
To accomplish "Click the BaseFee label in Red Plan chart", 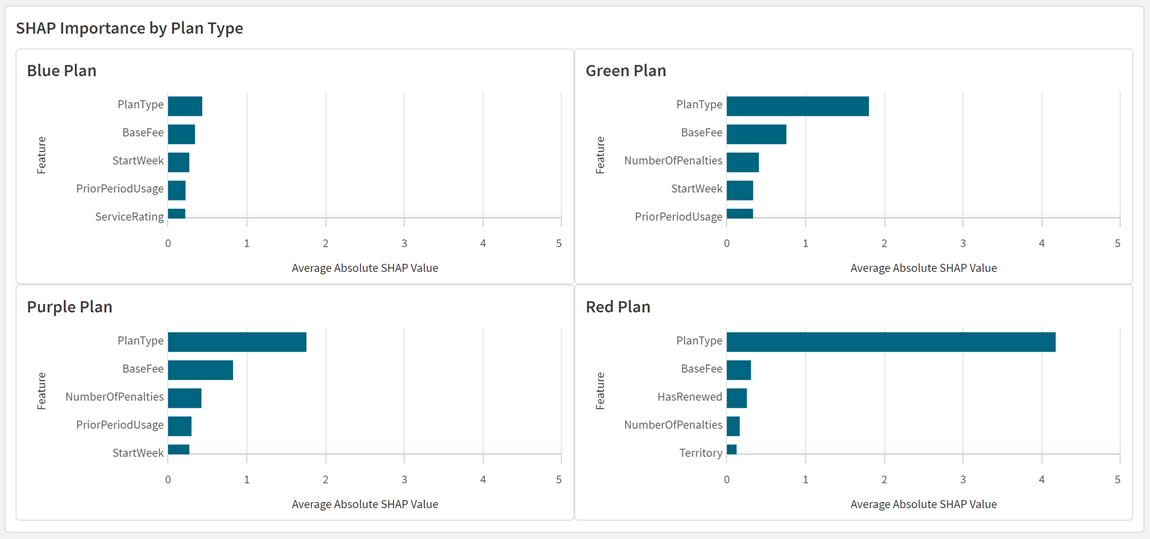I will tap(701, 369).
